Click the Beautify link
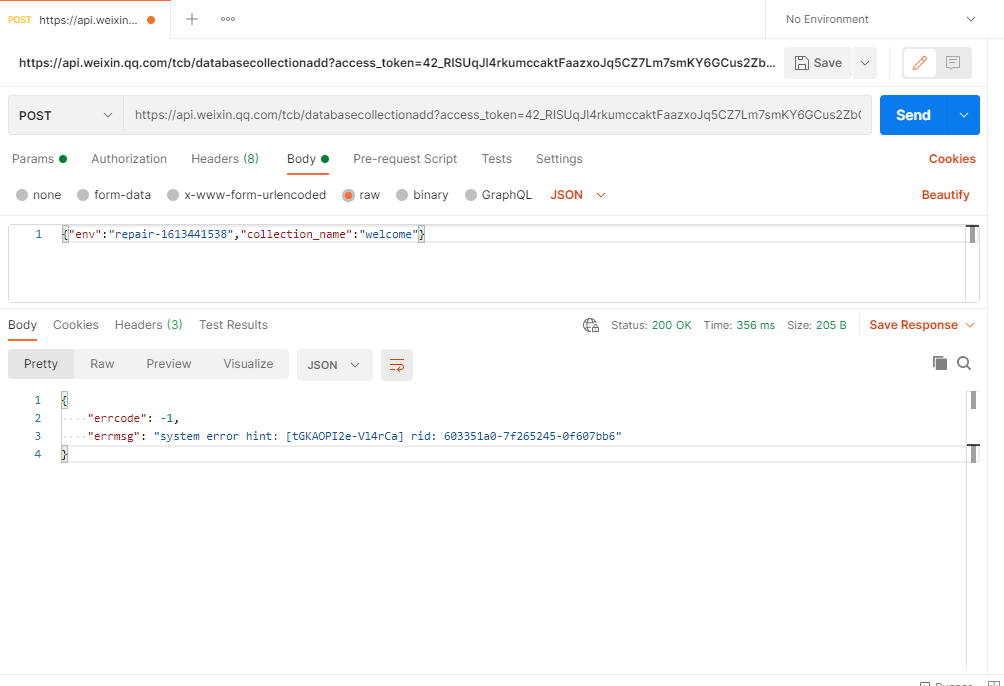 pyautogui.click(x=945, y=195)
